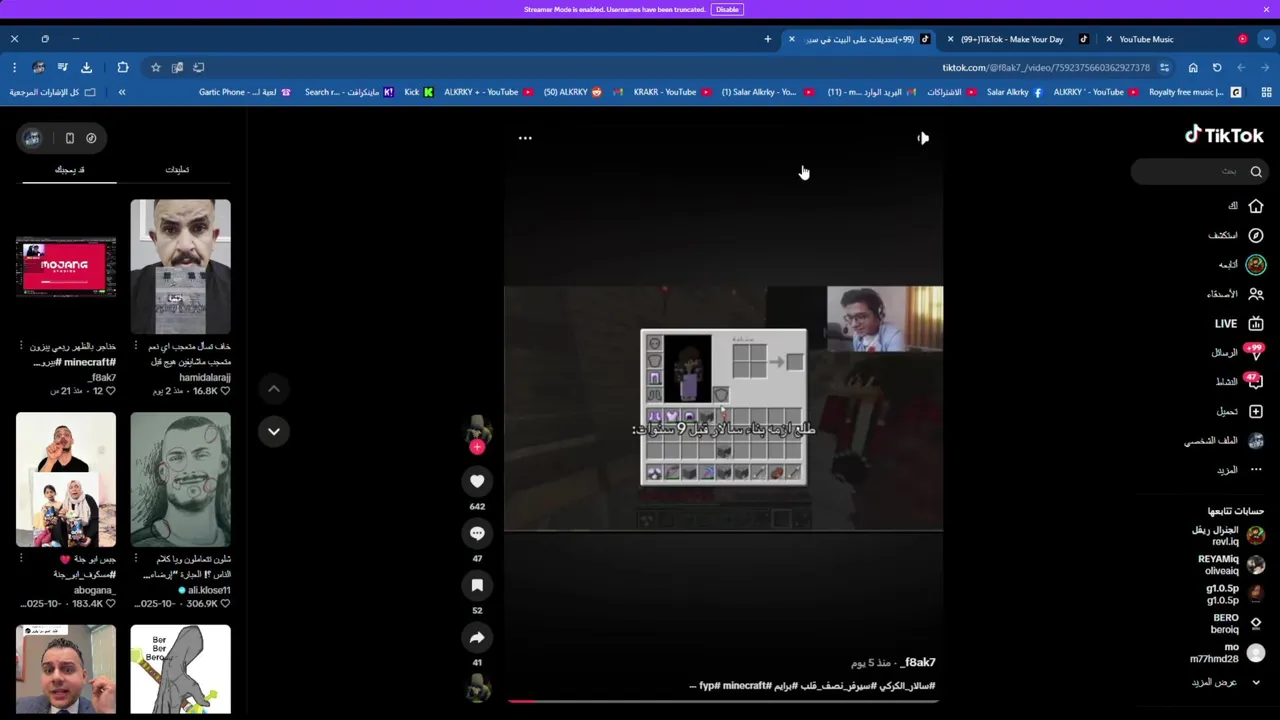Open the hamidalarajj recommended video thumbnail
The height and width of the screenshot is (720, 1280).
180,267
